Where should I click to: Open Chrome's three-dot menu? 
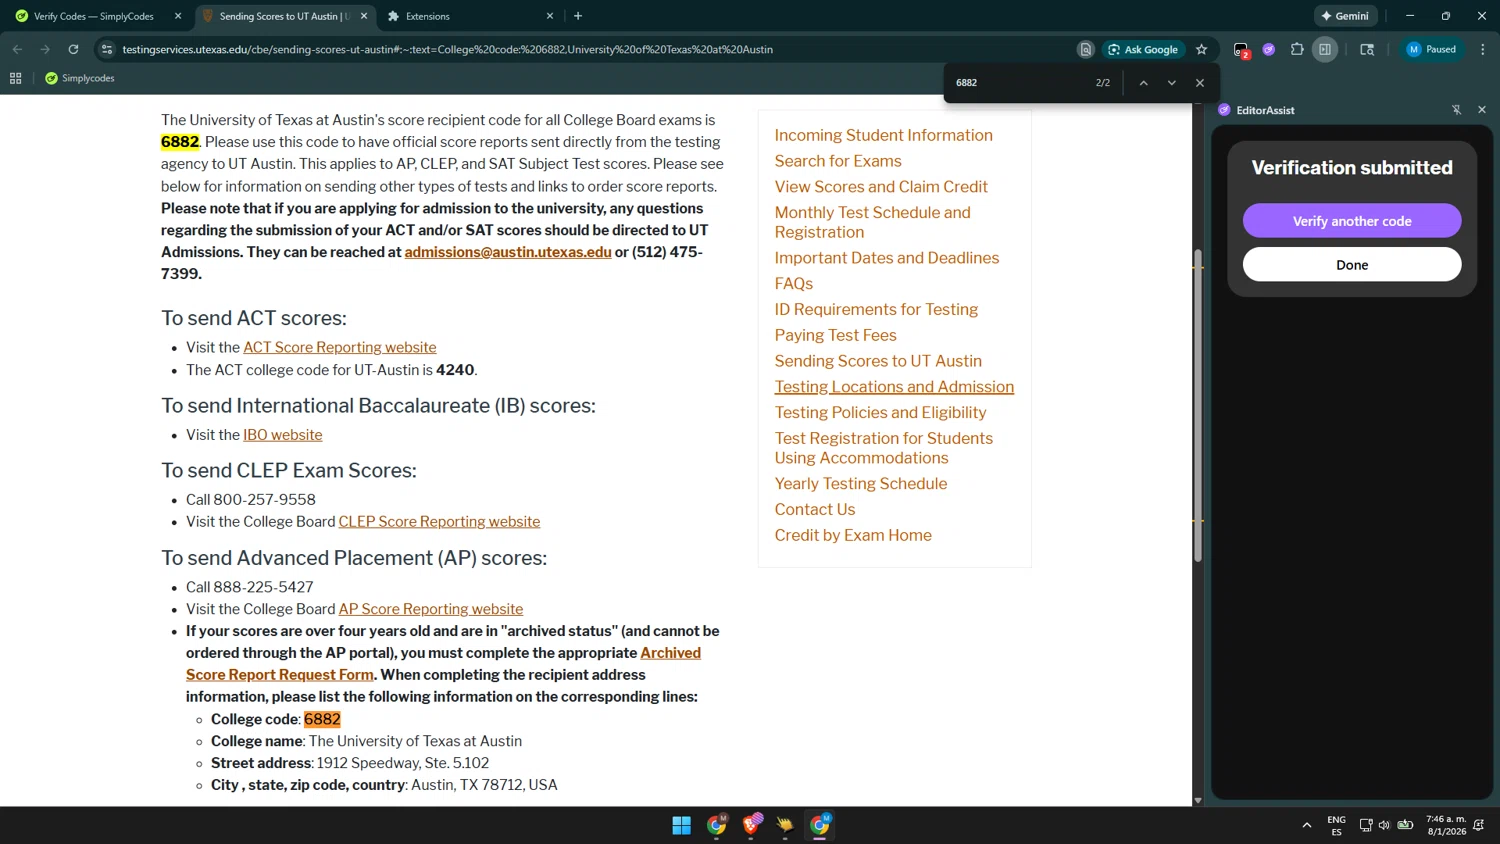pos(1483,49)
